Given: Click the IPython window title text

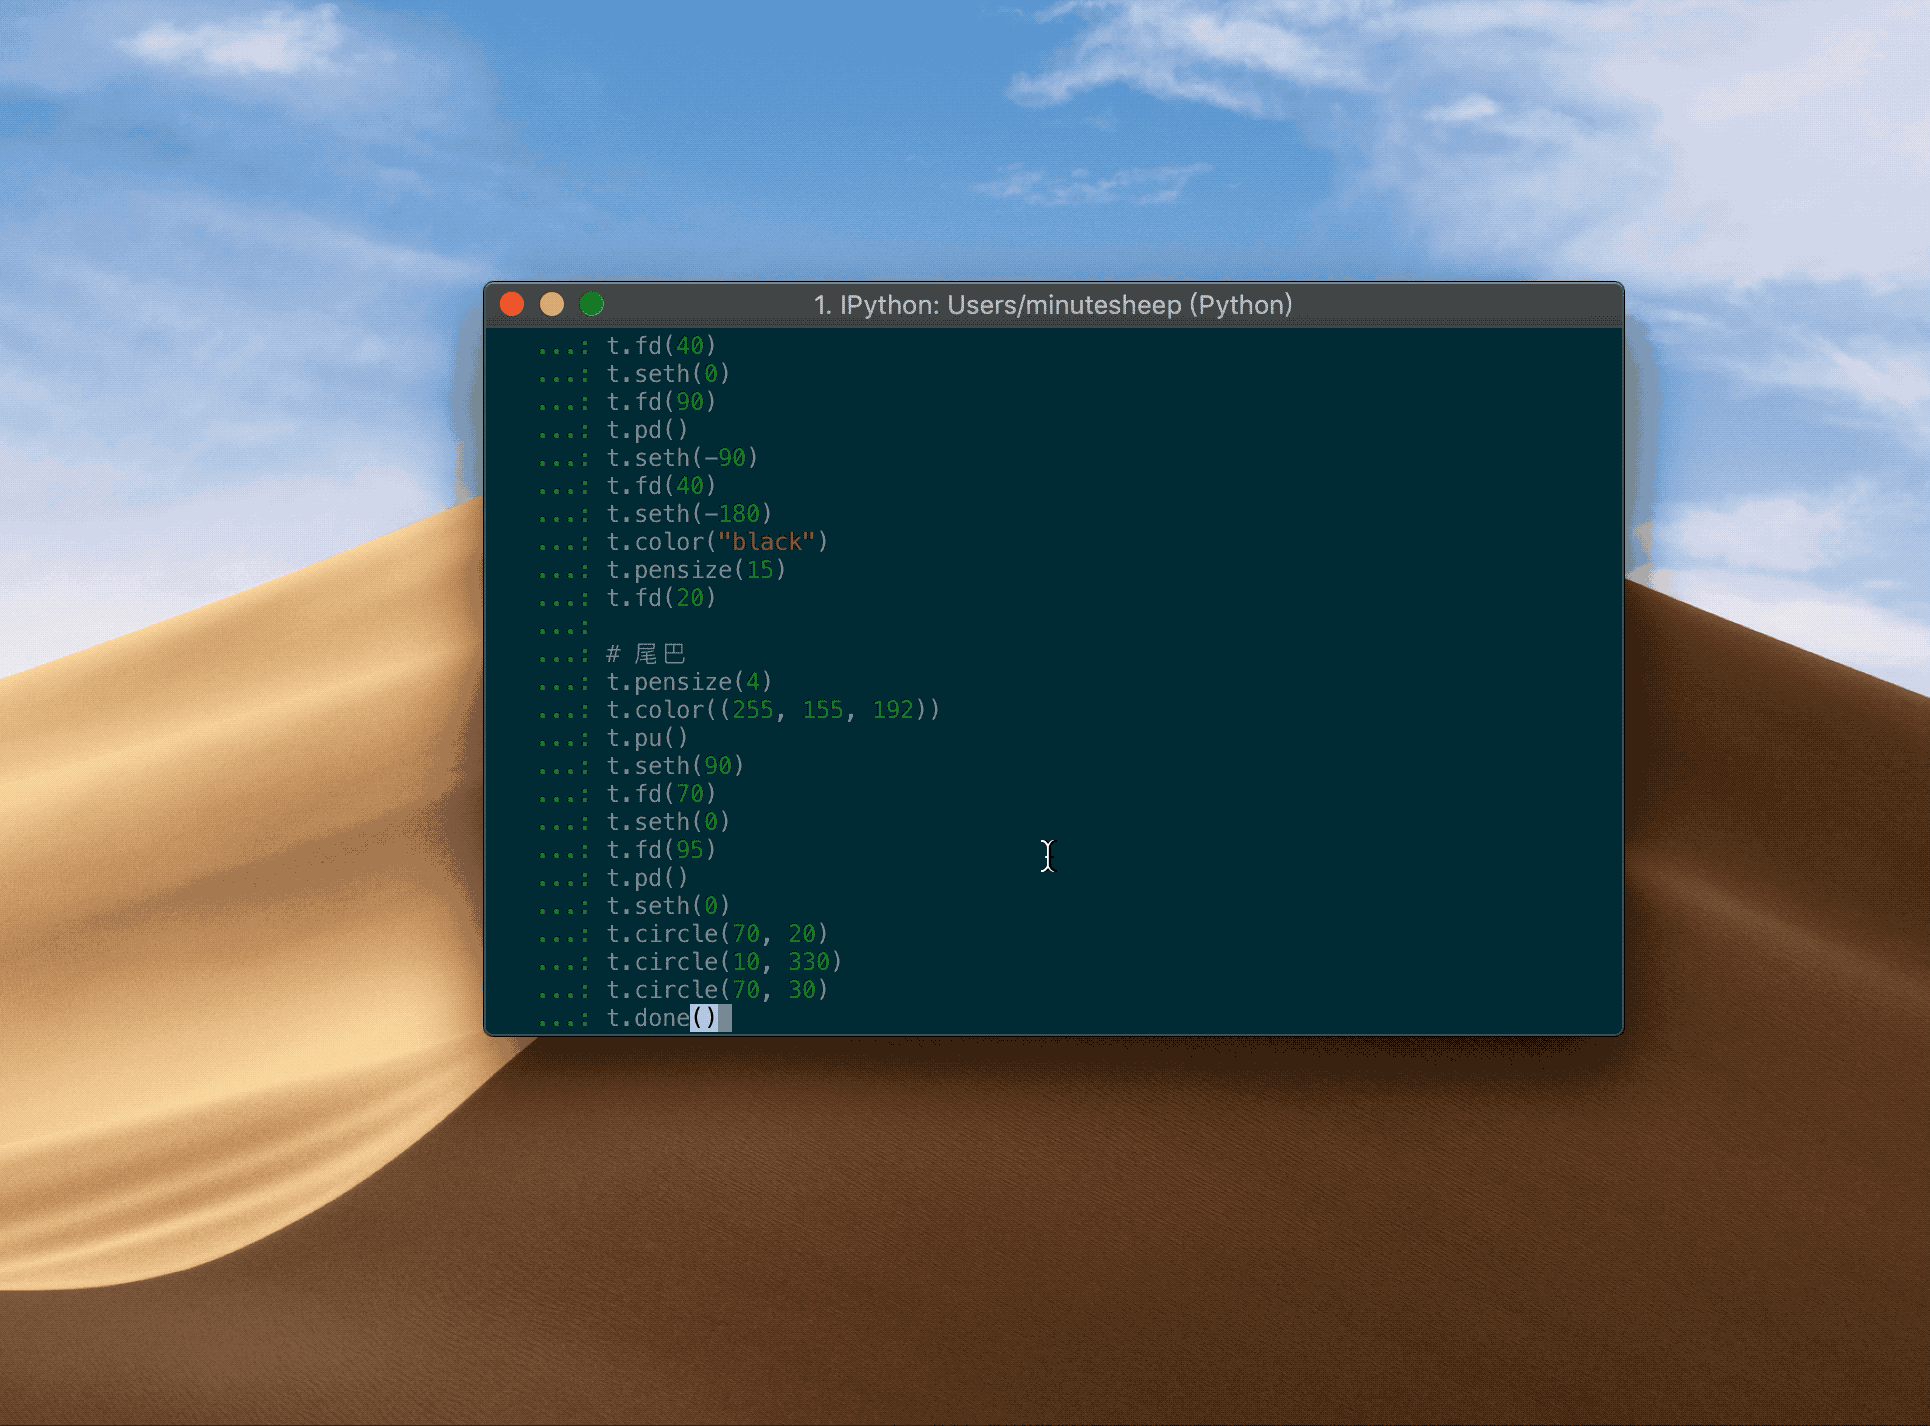Looking at the screenshot, I should 1052,305.
